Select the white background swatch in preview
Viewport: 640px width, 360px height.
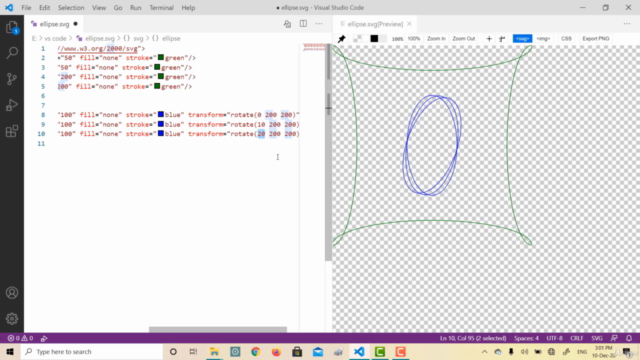pyautogui.click(x=366, y=38)
